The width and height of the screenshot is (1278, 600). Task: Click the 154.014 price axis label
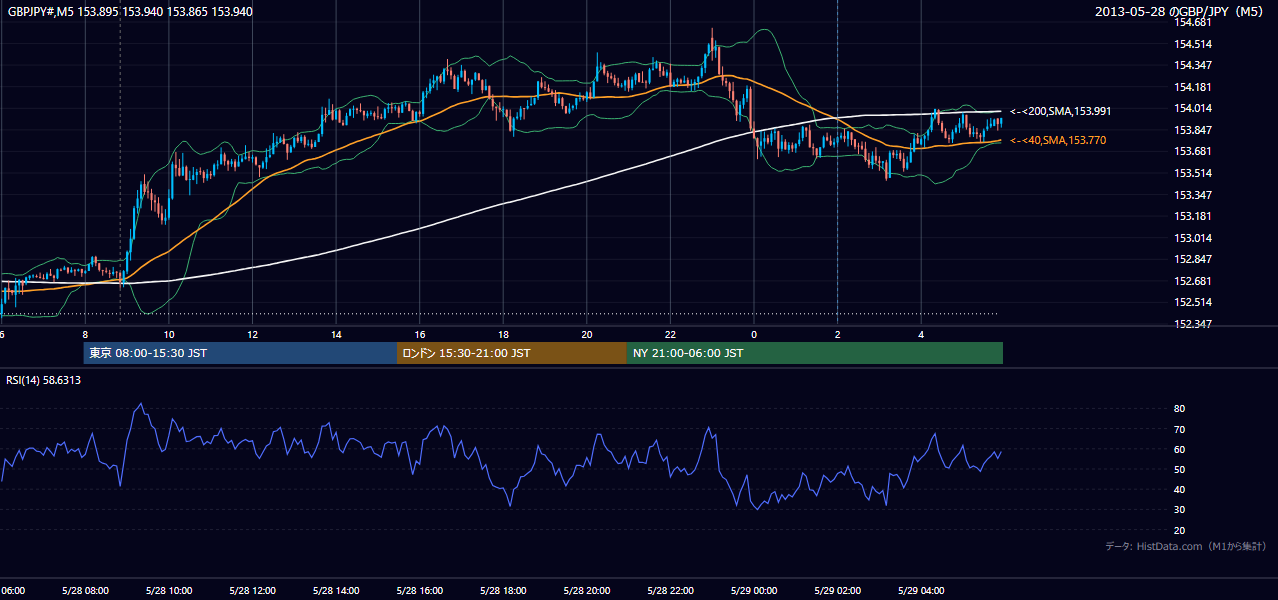(x=1193, y=108)
